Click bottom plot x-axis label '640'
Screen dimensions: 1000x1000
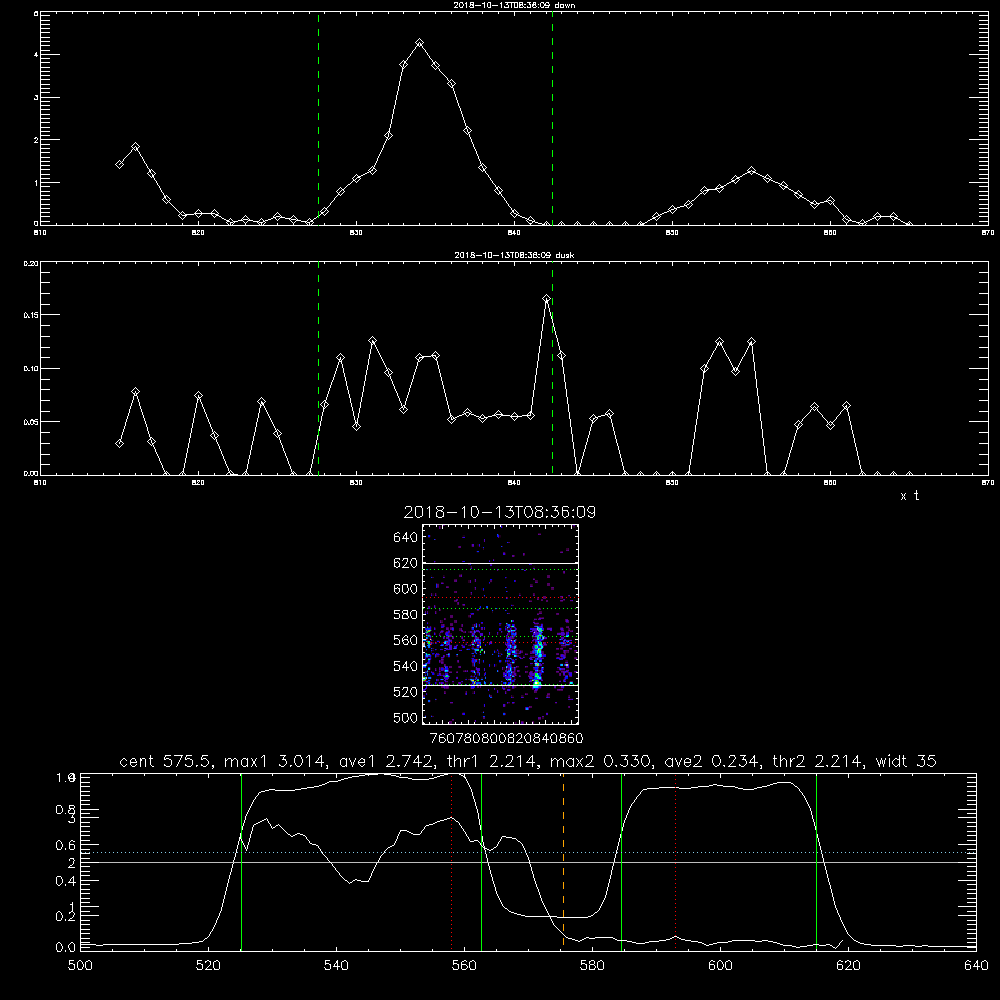click(x=976, y=966)
